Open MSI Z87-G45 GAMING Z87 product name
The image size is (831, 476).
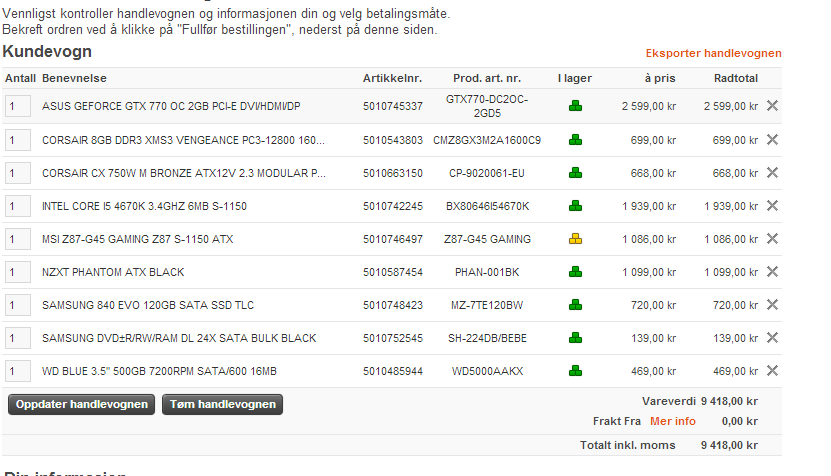[138, 239]
